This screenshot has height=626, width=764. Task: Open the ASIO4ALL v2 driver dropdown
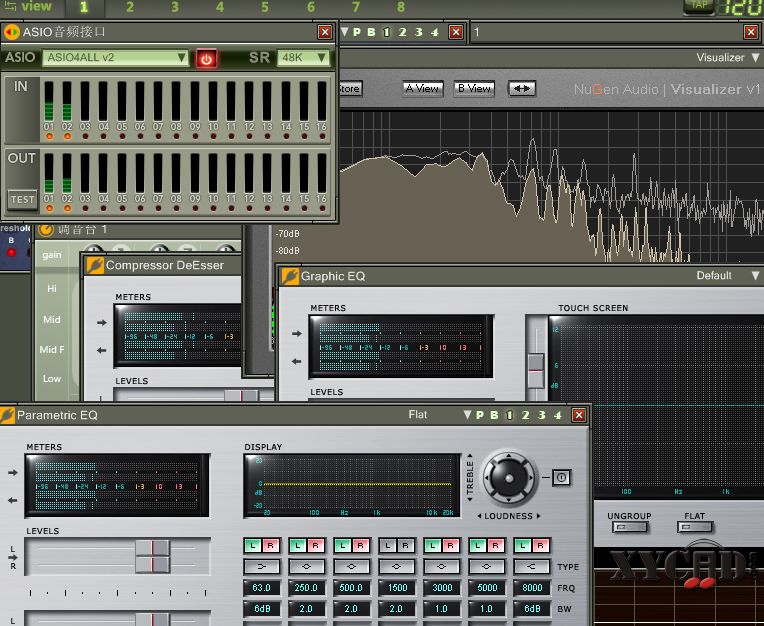(x=115, y=57)
